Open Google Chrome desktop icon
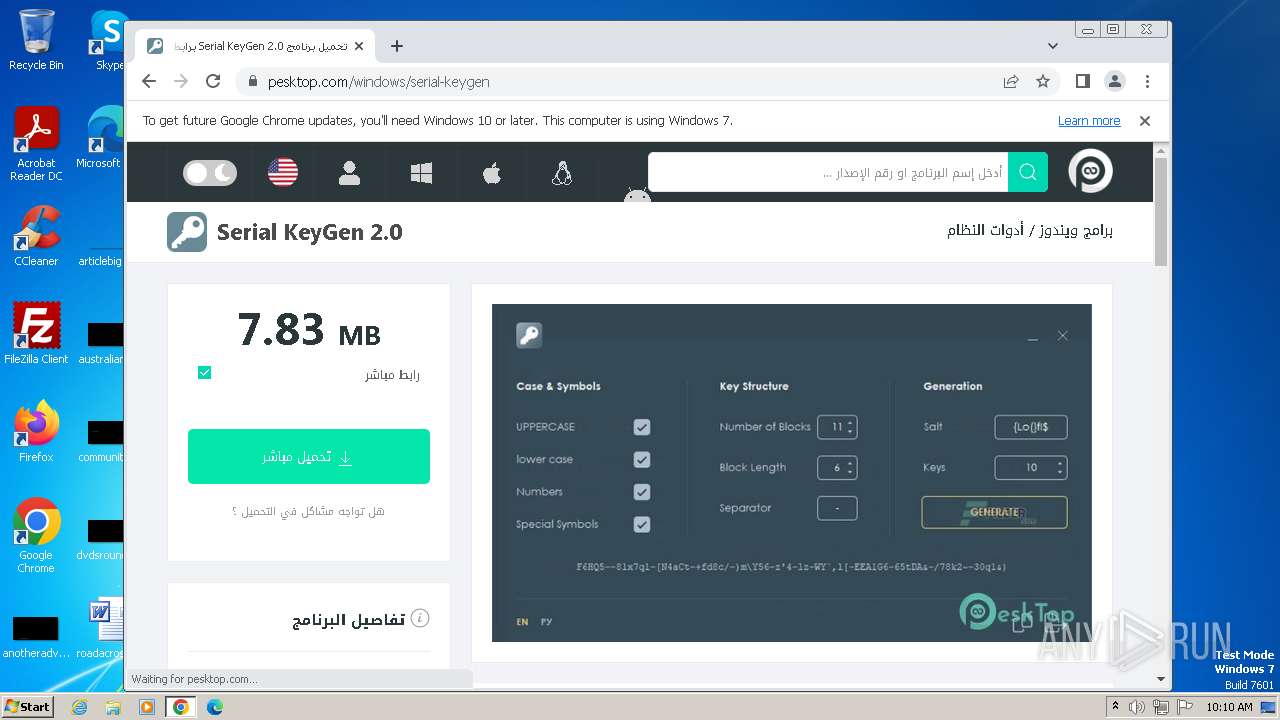 click(x=36, y=536)
